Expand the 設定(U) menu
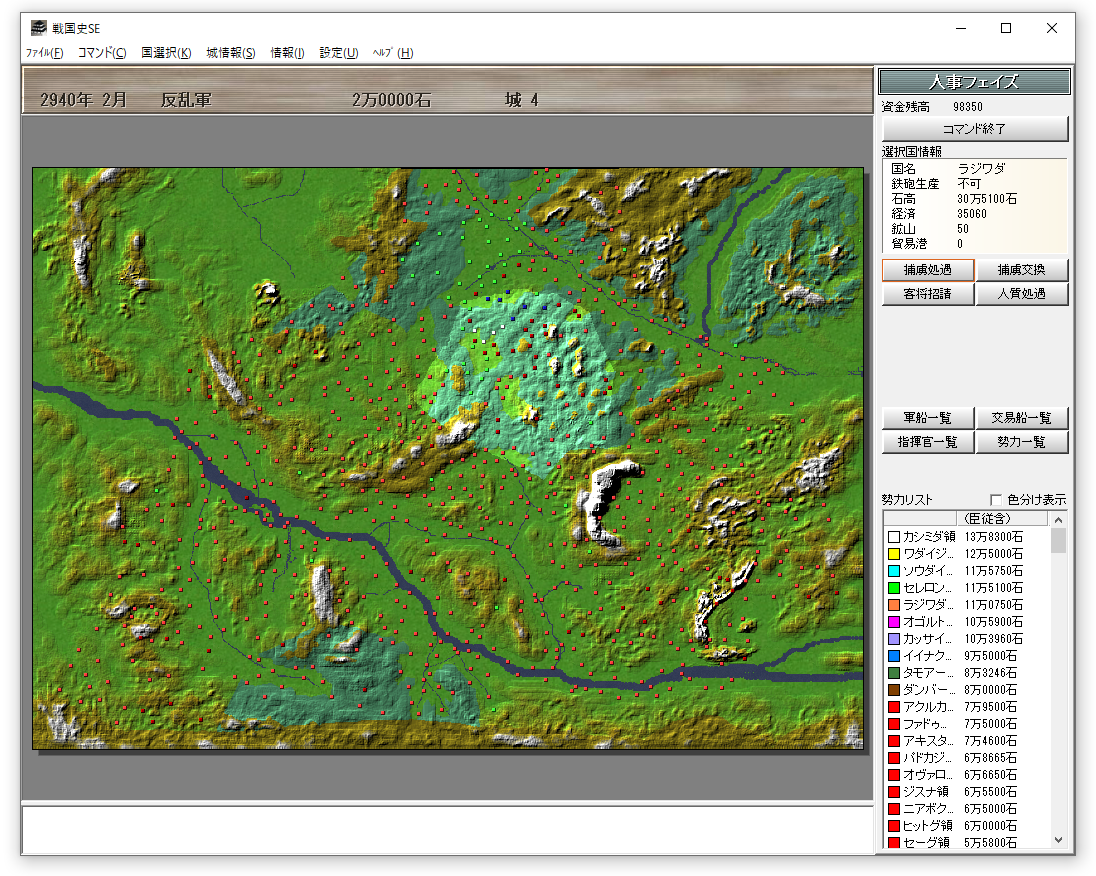The width and height of the screenshot is (1096, 876). [338, 53]
